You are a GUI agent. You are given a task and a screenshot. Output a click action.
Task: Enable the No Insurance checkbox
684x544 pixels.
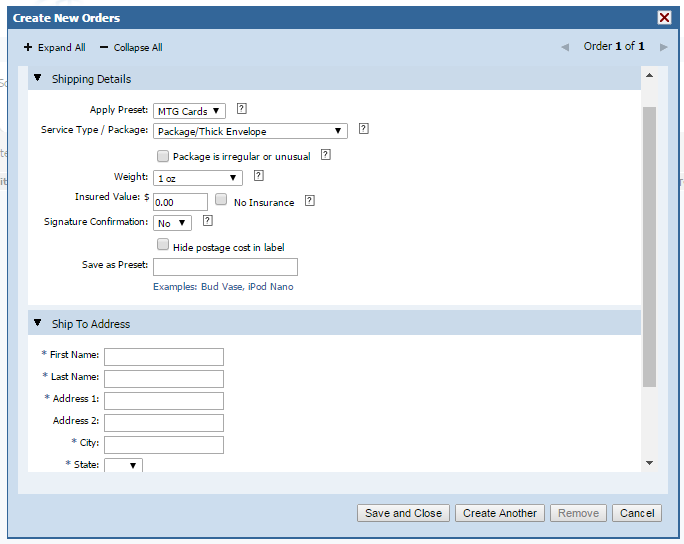click(x=221, y=199)
